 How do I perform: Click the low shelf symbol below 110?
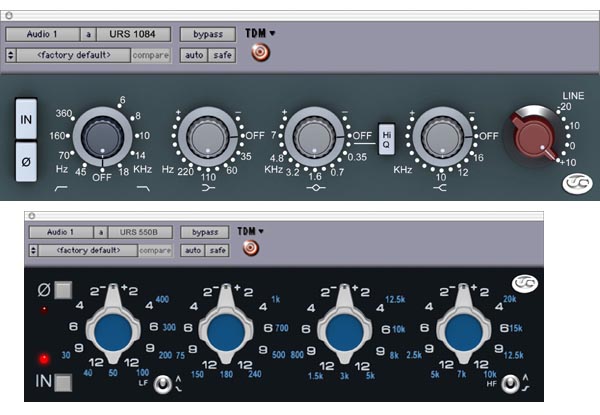click(208, 188)
